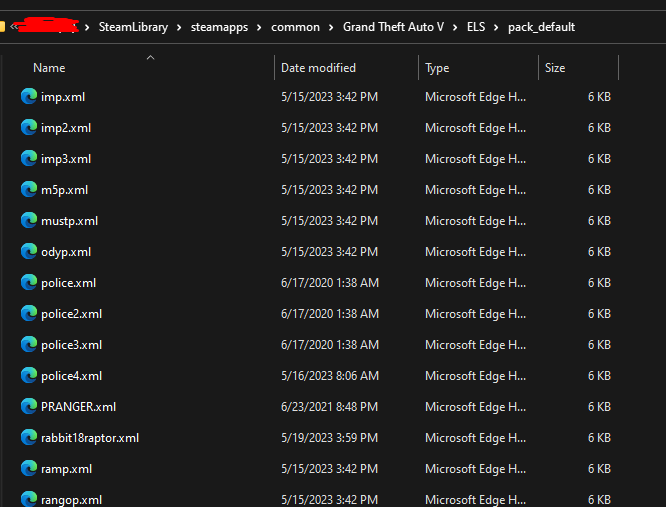Sort files by Date modified column
This screenshot has height=507, width=666.
click(318, 68)
